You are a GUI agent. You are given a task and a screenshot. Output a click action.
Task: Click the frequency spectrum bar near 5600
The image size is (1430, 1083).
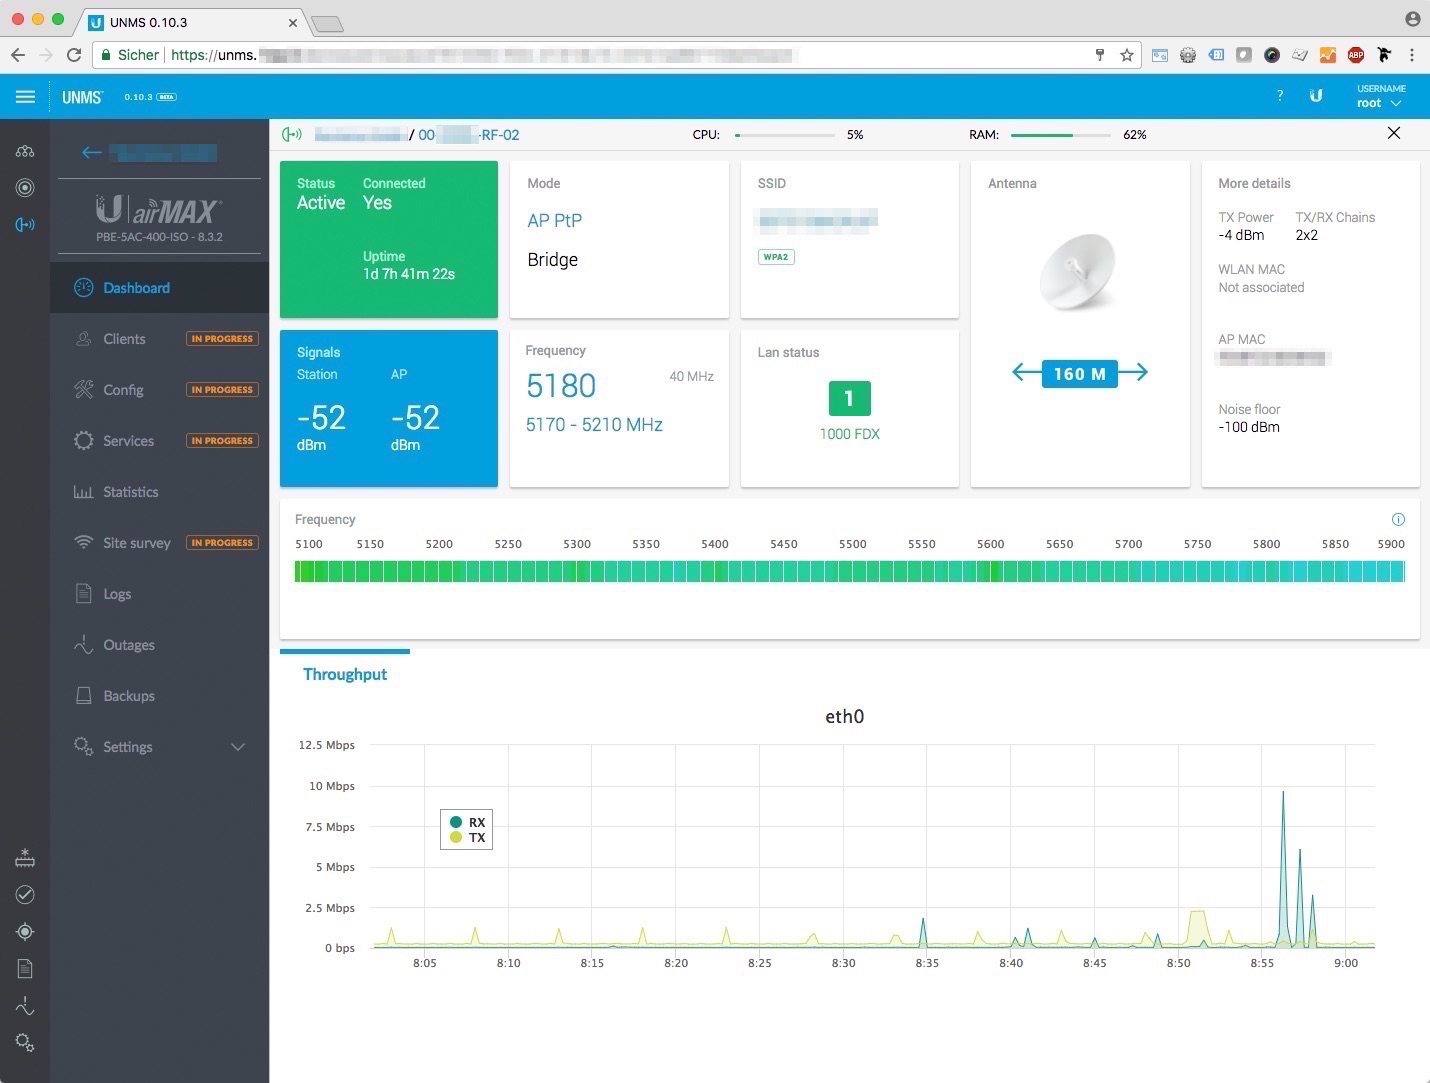pyautogui.click(x=992, y=572)
